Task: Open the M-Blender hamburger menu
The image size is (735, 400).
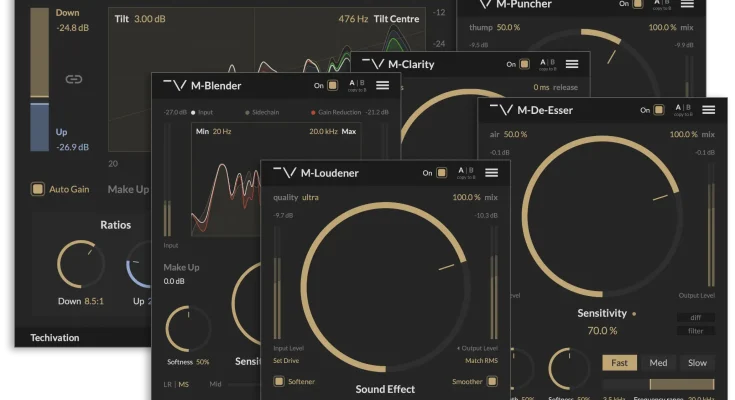Action: 382,85
